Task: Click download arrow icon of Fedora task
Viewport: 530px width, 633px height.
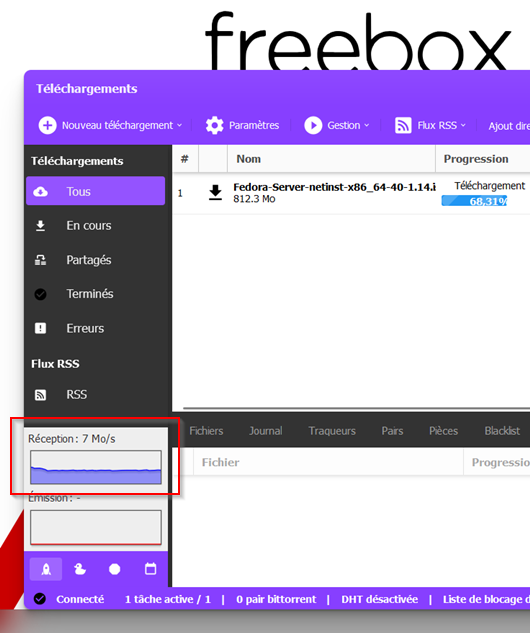Action: coord(216,193)
